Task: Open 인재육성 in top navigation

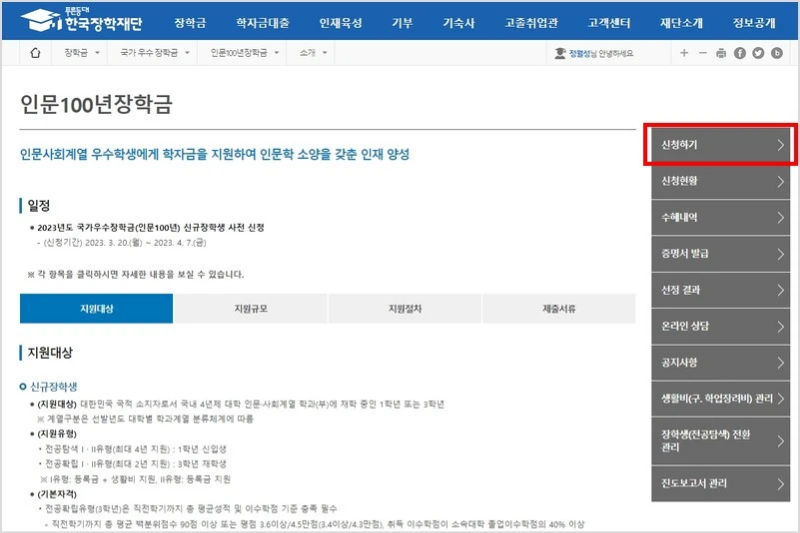Action: point(340,23)
